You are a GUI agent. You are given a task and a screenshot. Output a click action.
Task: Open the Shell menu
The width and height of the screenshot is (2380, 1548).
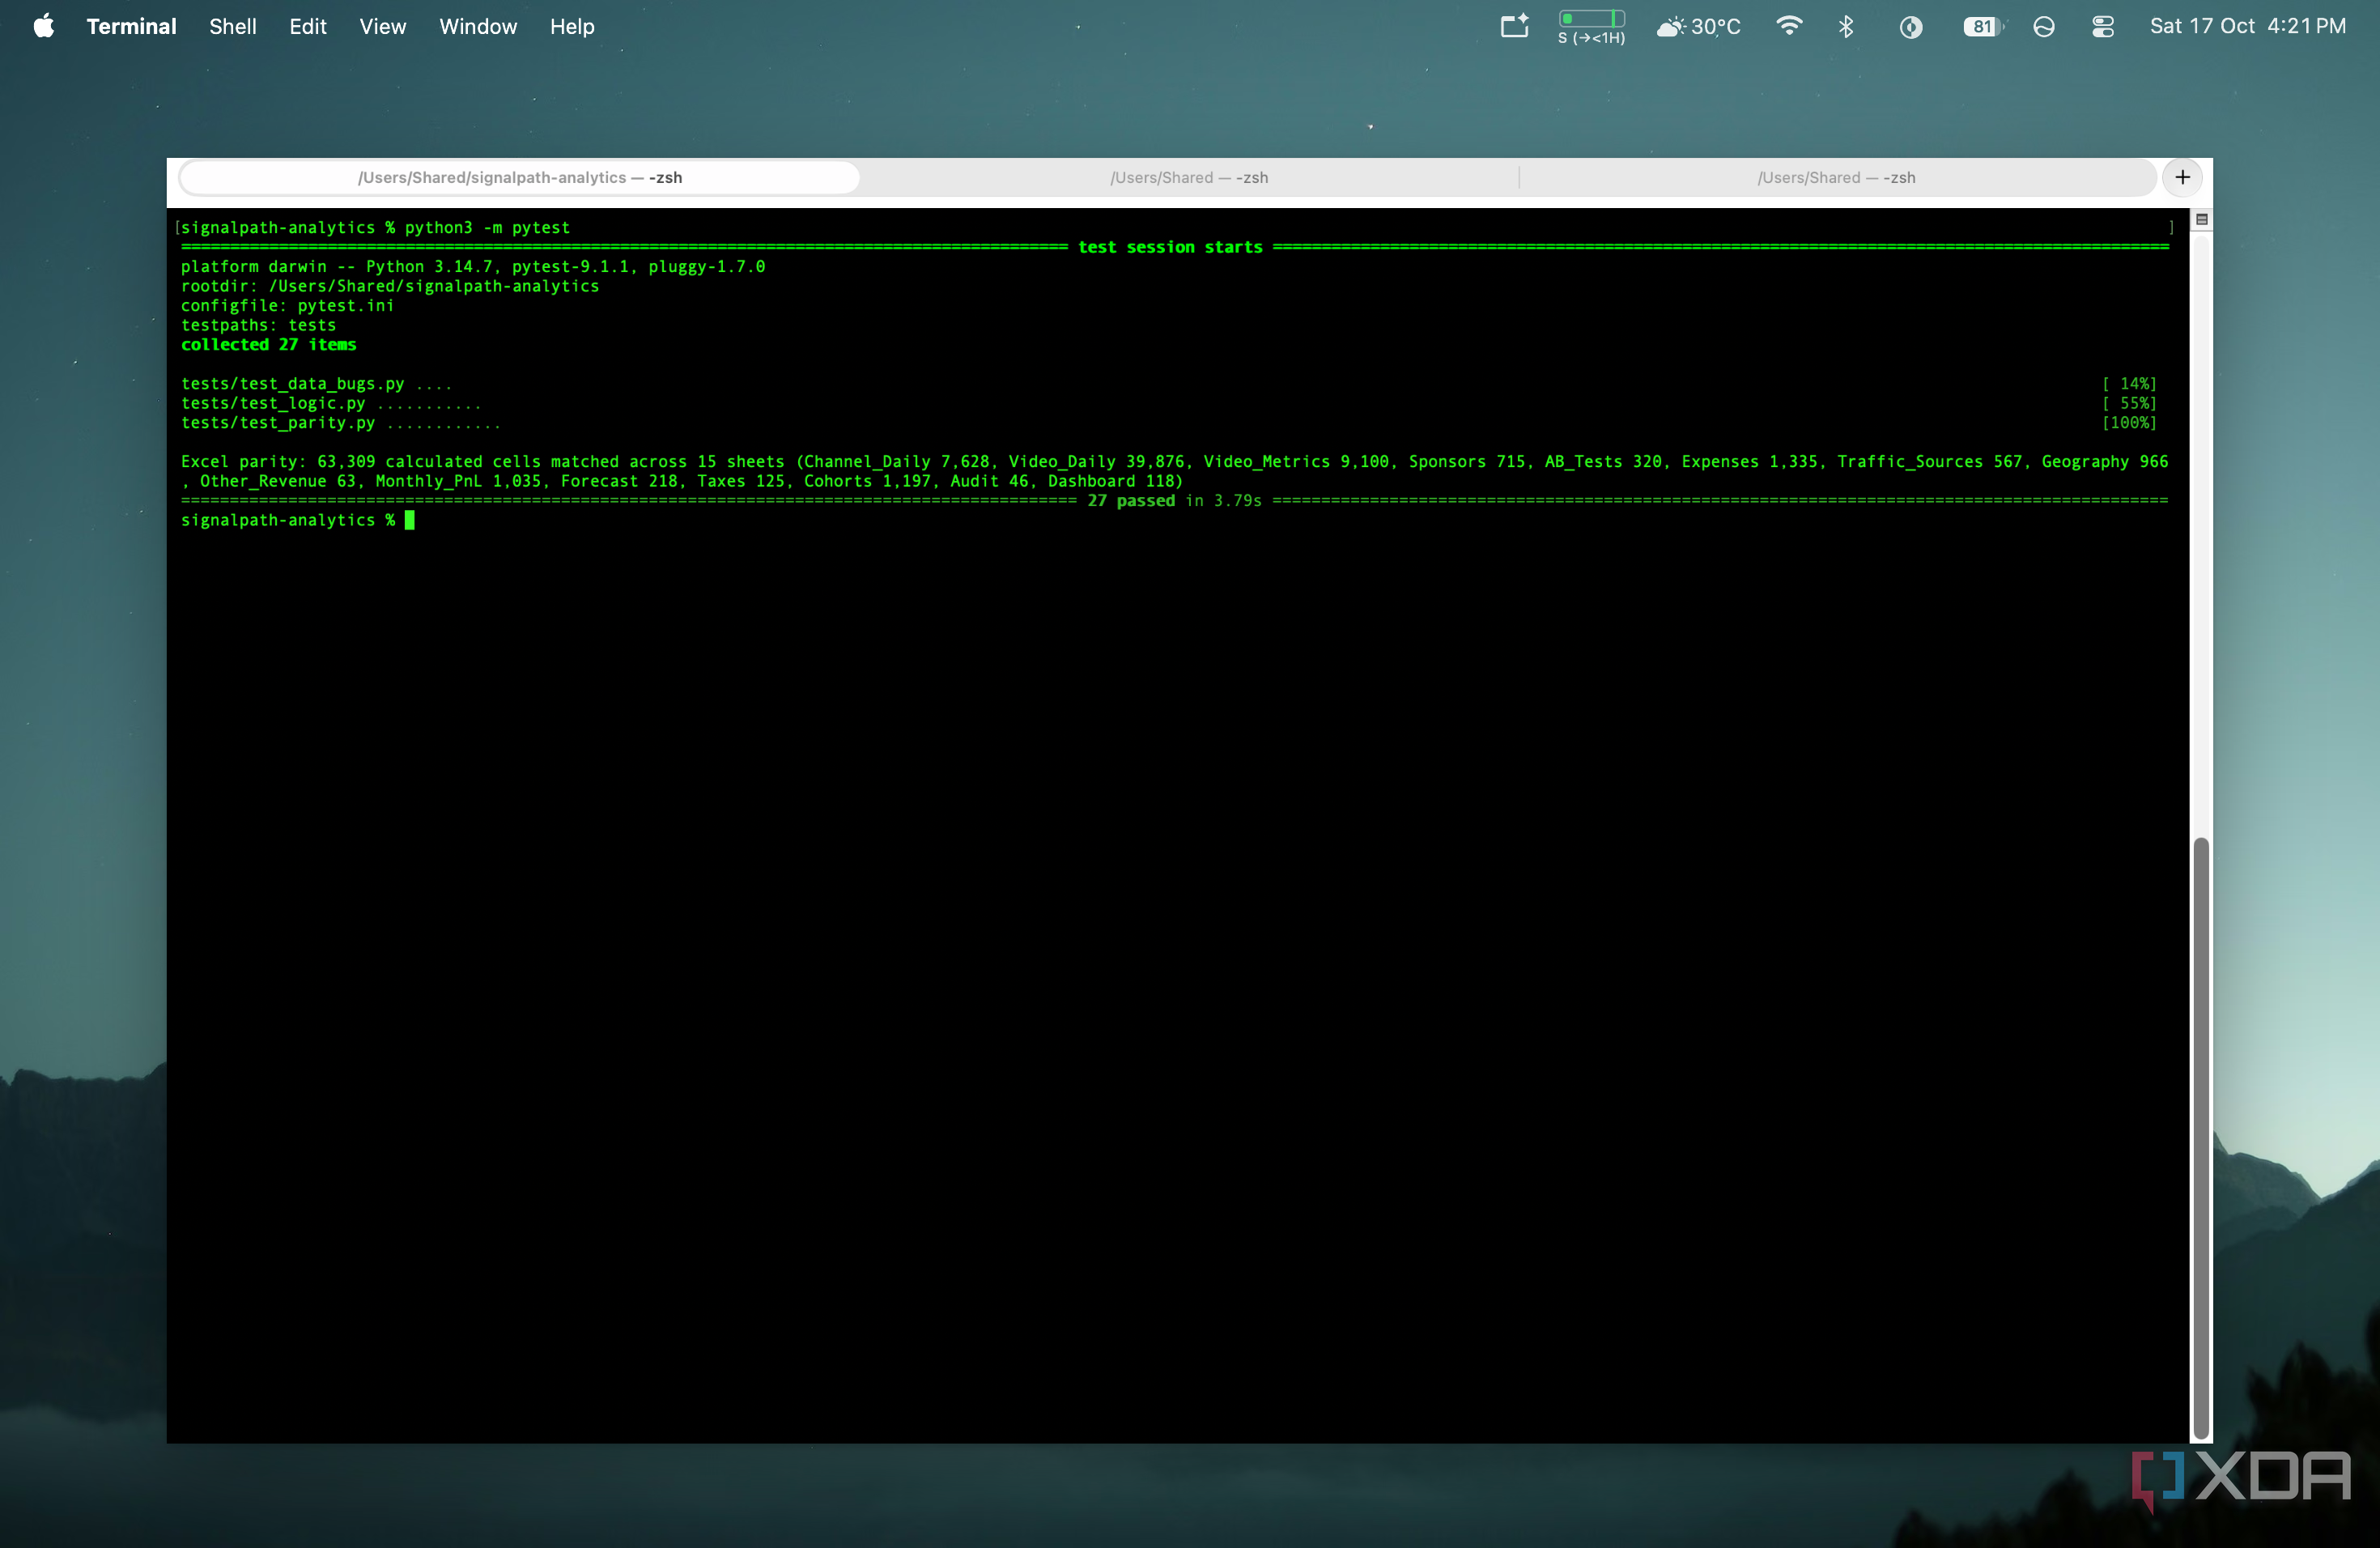(232, 26)
